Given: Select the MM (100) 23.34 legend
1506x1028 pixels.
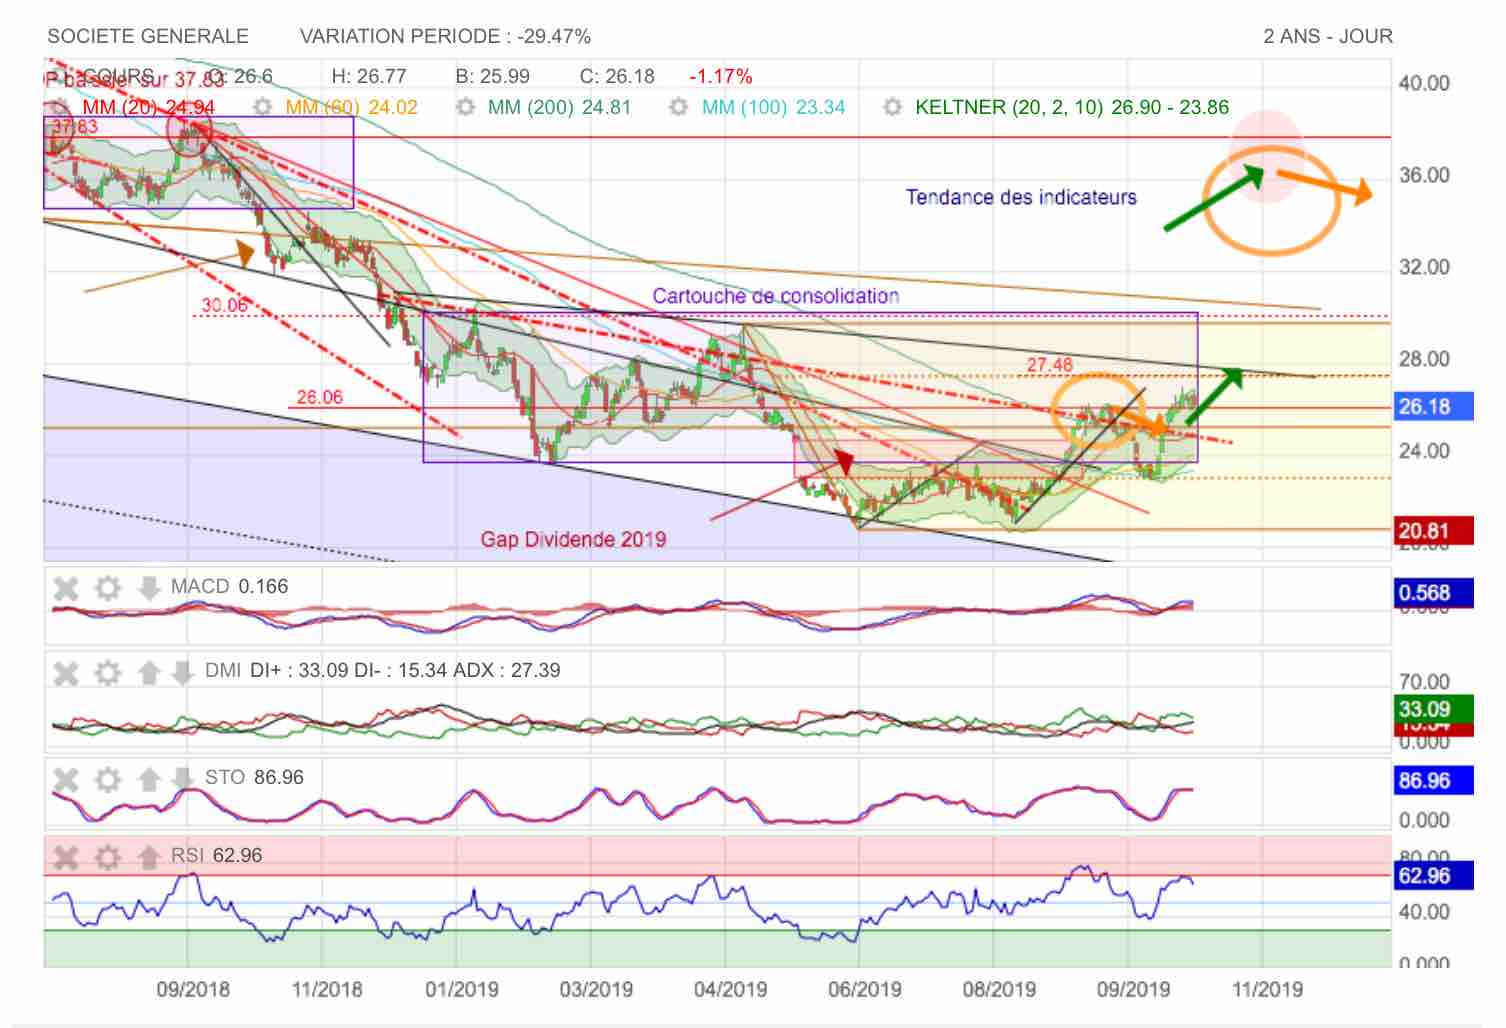Looking at the screenshot, I should click(773, 107).
